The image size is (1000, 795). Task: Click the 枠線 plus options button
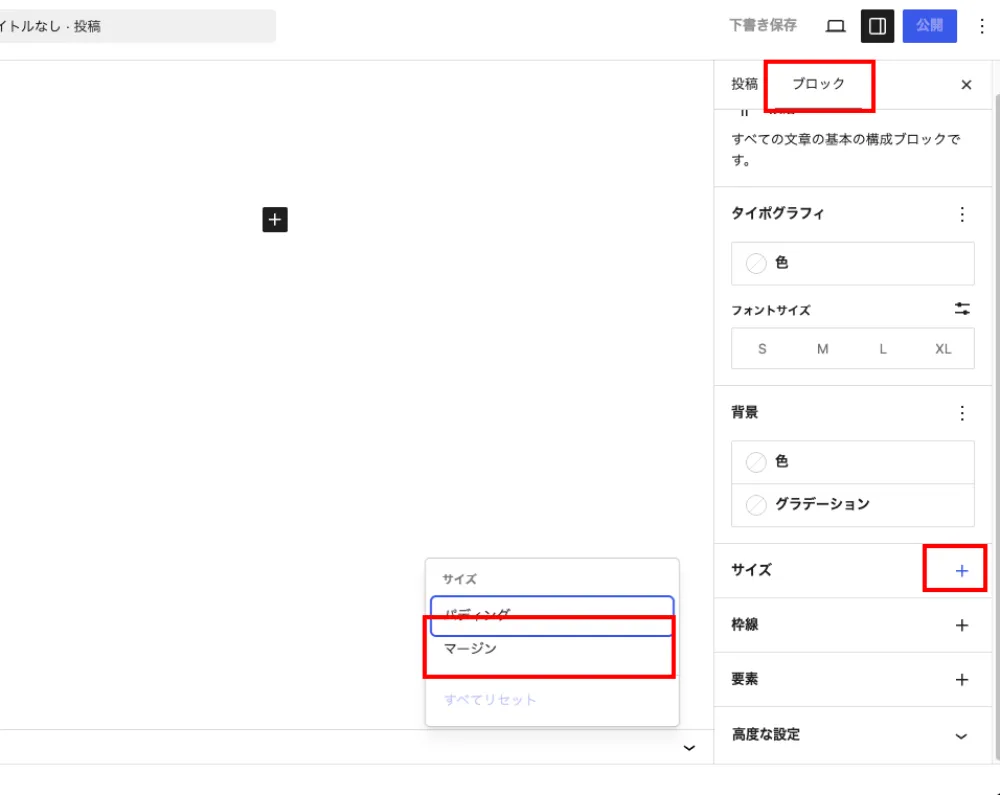pyautogui.click(x=962, y=625)
